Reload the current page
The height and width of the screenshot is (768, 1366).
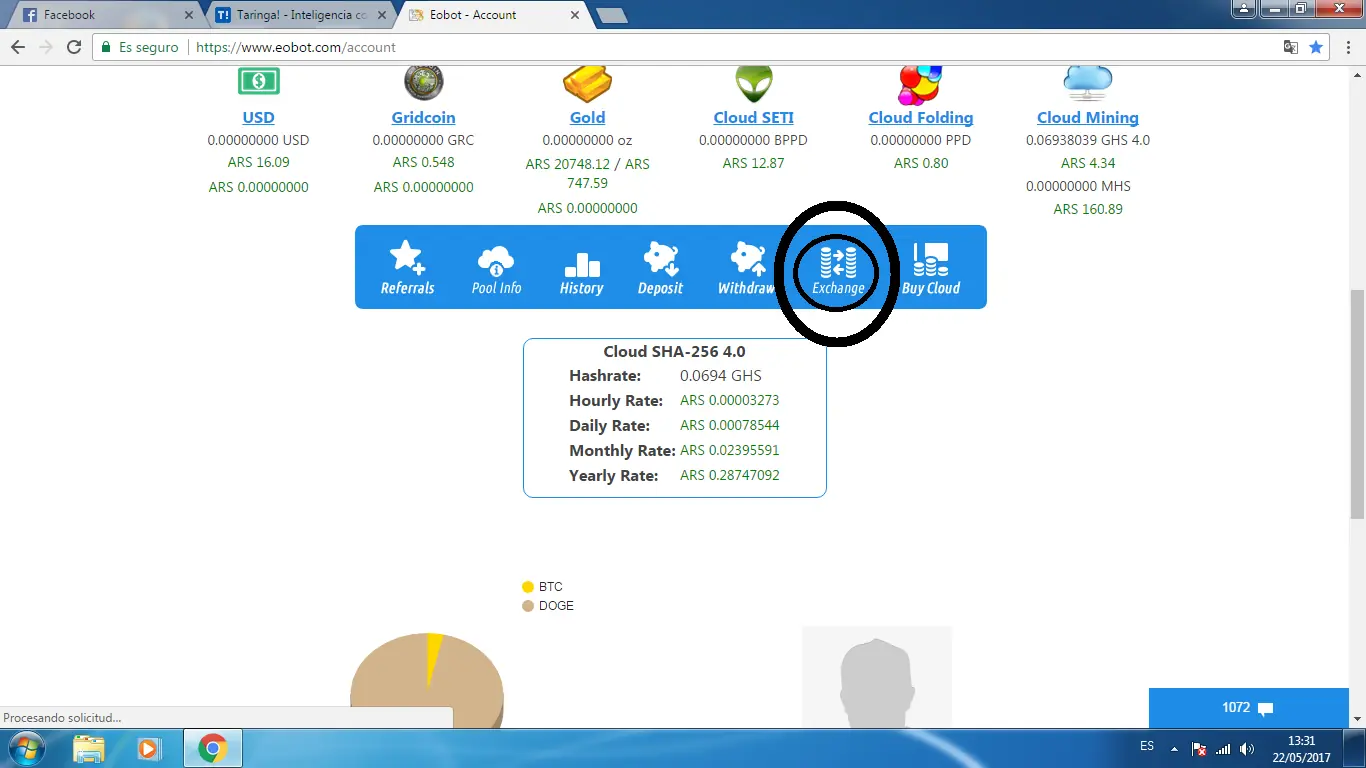[74, 47]
